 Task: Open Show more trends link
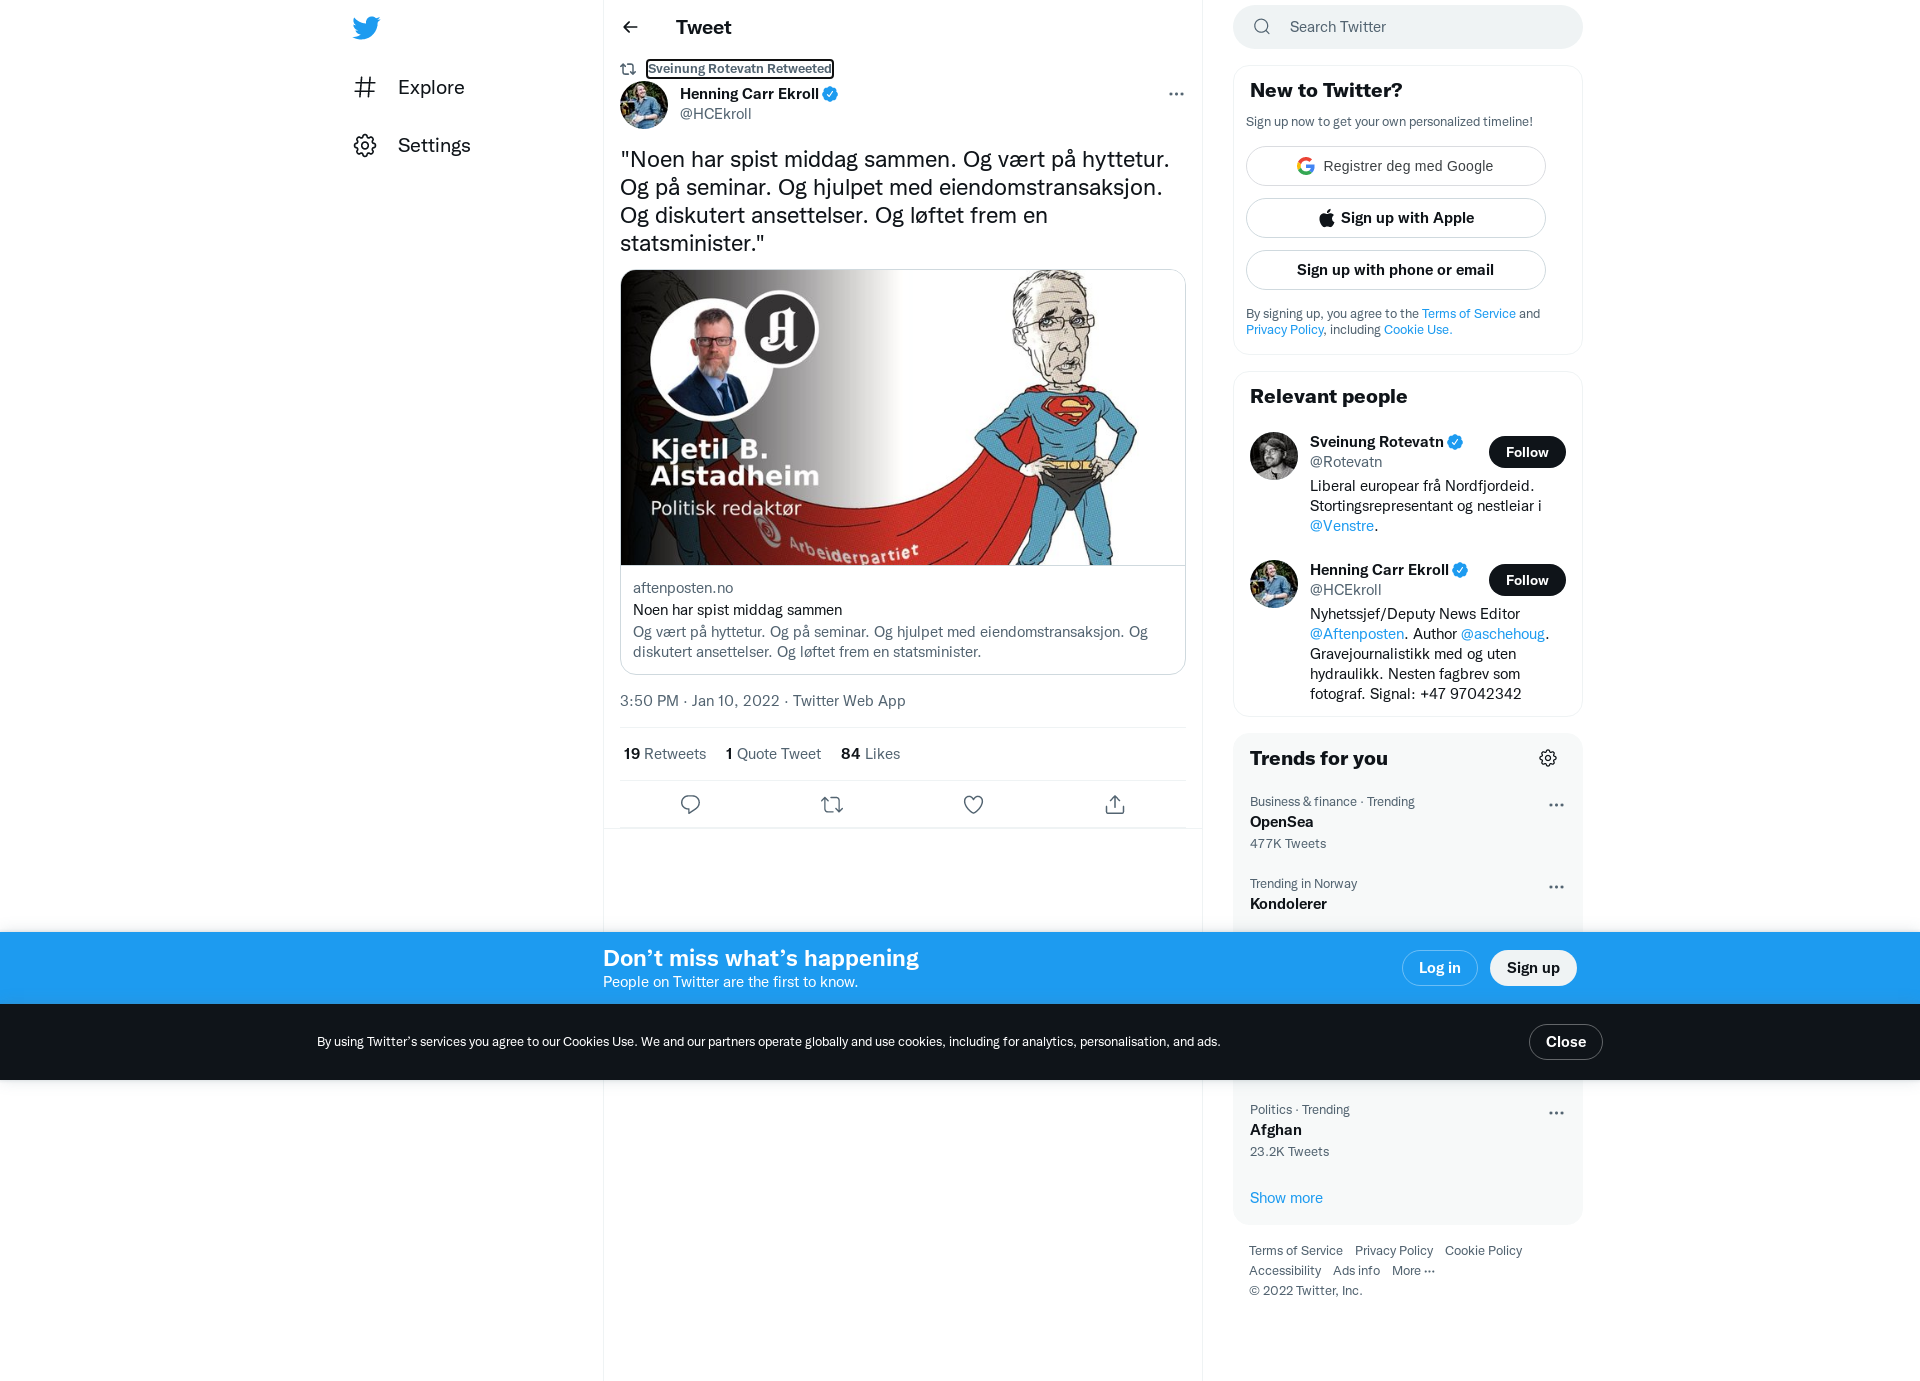[x=1286, y=1198]
